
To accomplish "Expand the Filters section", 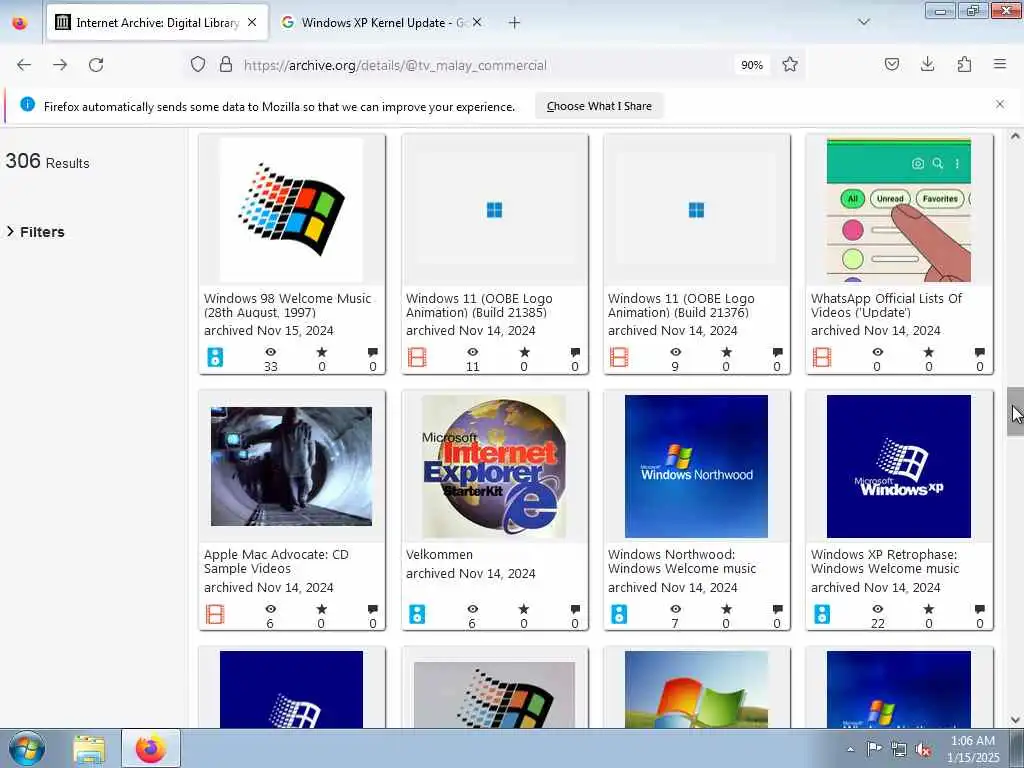I will click(35, 232).
